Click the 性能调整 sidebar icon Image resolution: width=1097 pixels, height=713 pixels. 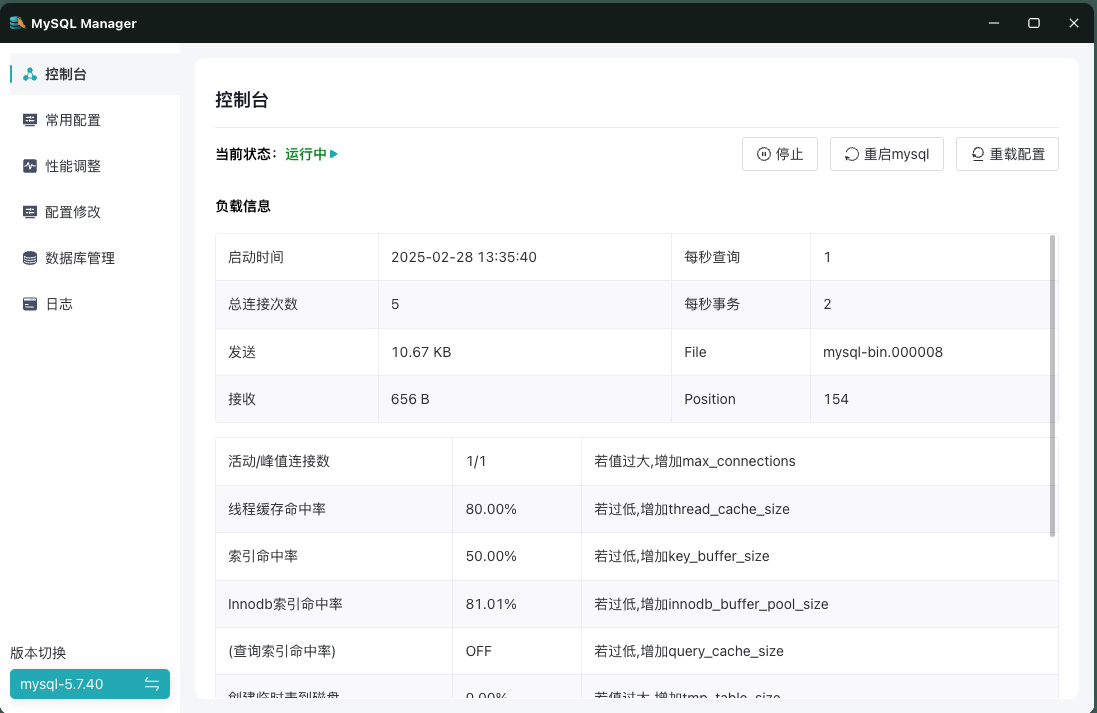tap(29, 166)
